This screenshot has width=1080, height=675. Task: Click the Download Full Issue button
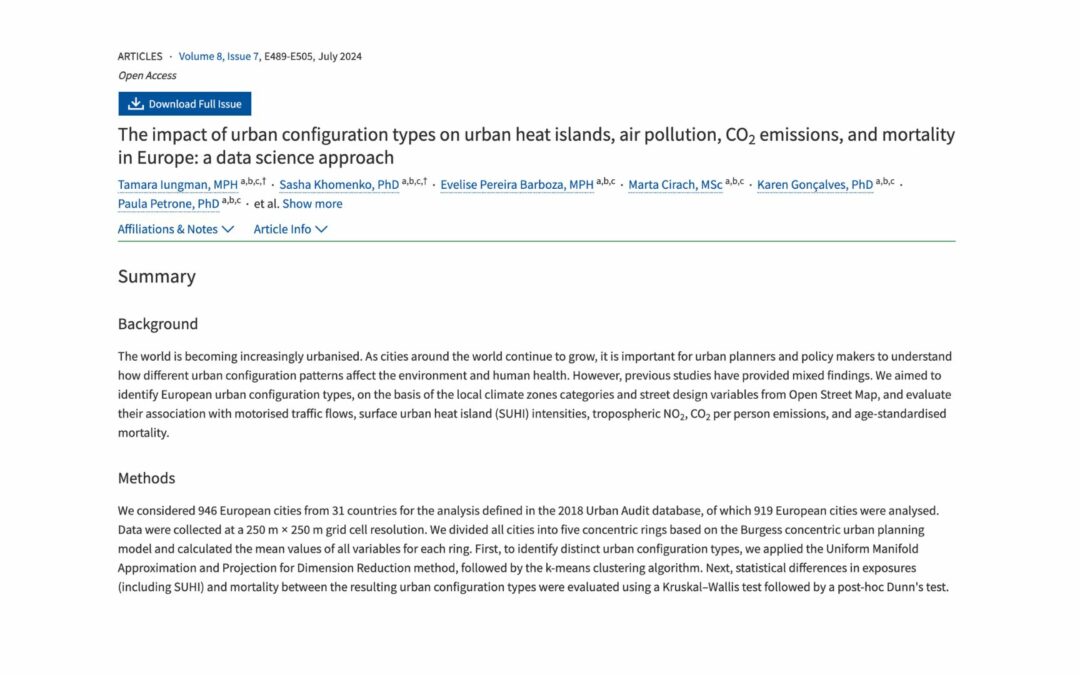pyautogui.click(x=185, y=104)
